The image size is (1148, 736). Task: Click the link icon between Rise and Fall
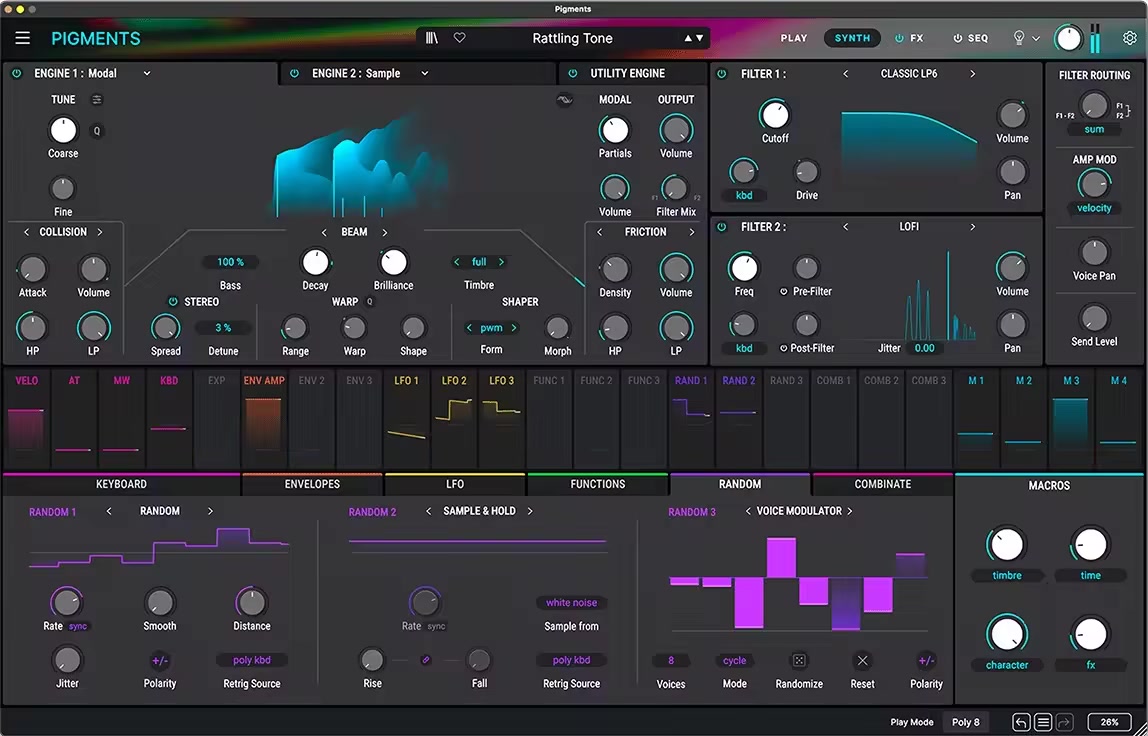426,660
